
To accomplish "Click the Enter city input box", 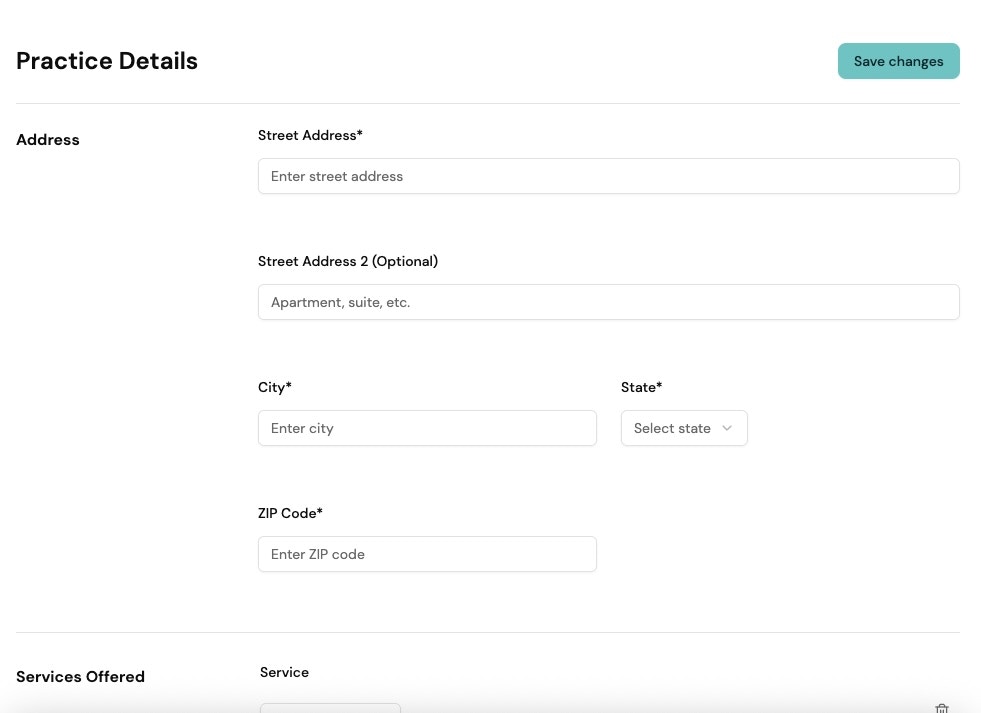I will coord(427,428).
